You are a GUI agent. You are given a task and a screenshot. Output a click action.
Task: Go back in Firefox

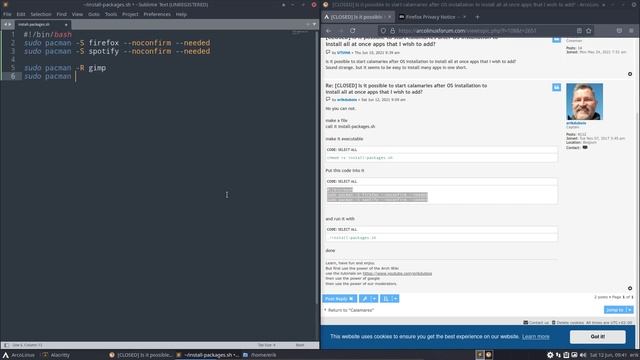coord(329,31)
